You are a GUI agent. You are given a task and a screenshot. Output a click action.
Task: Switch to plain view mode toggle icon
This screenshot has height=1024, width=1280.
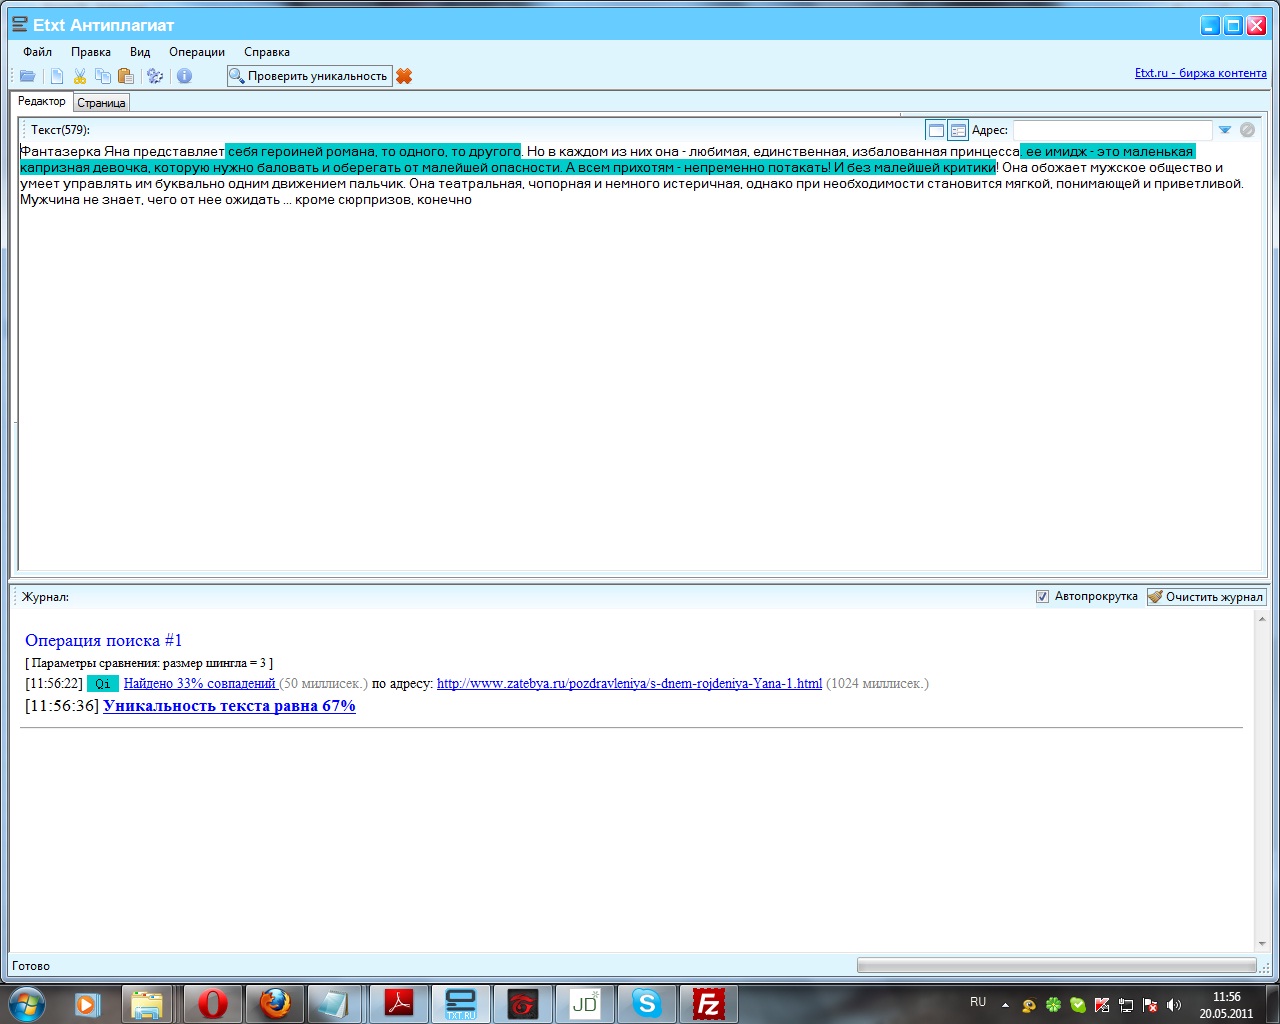936,130
